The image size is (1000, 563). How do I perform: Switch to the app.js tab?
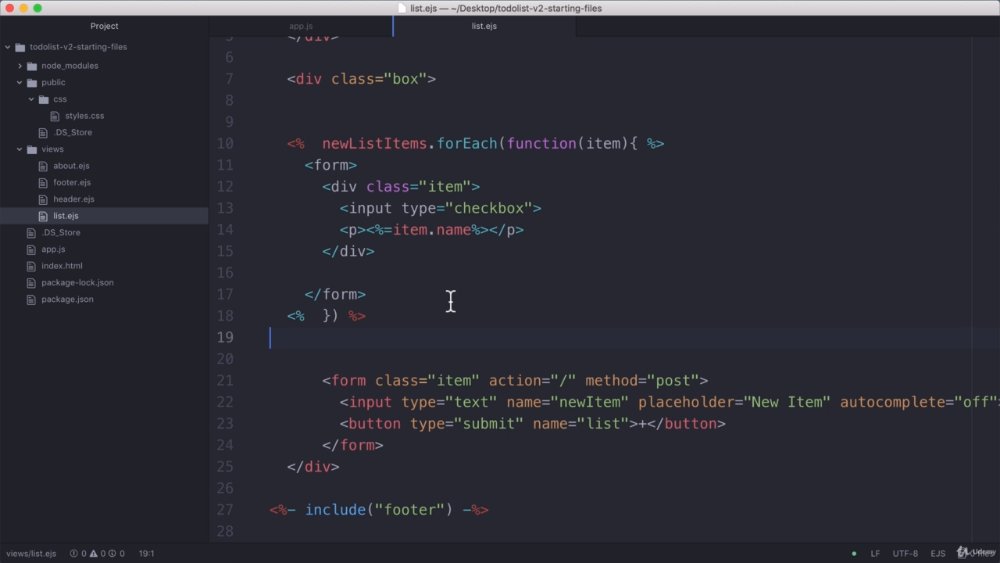point(301,26)
